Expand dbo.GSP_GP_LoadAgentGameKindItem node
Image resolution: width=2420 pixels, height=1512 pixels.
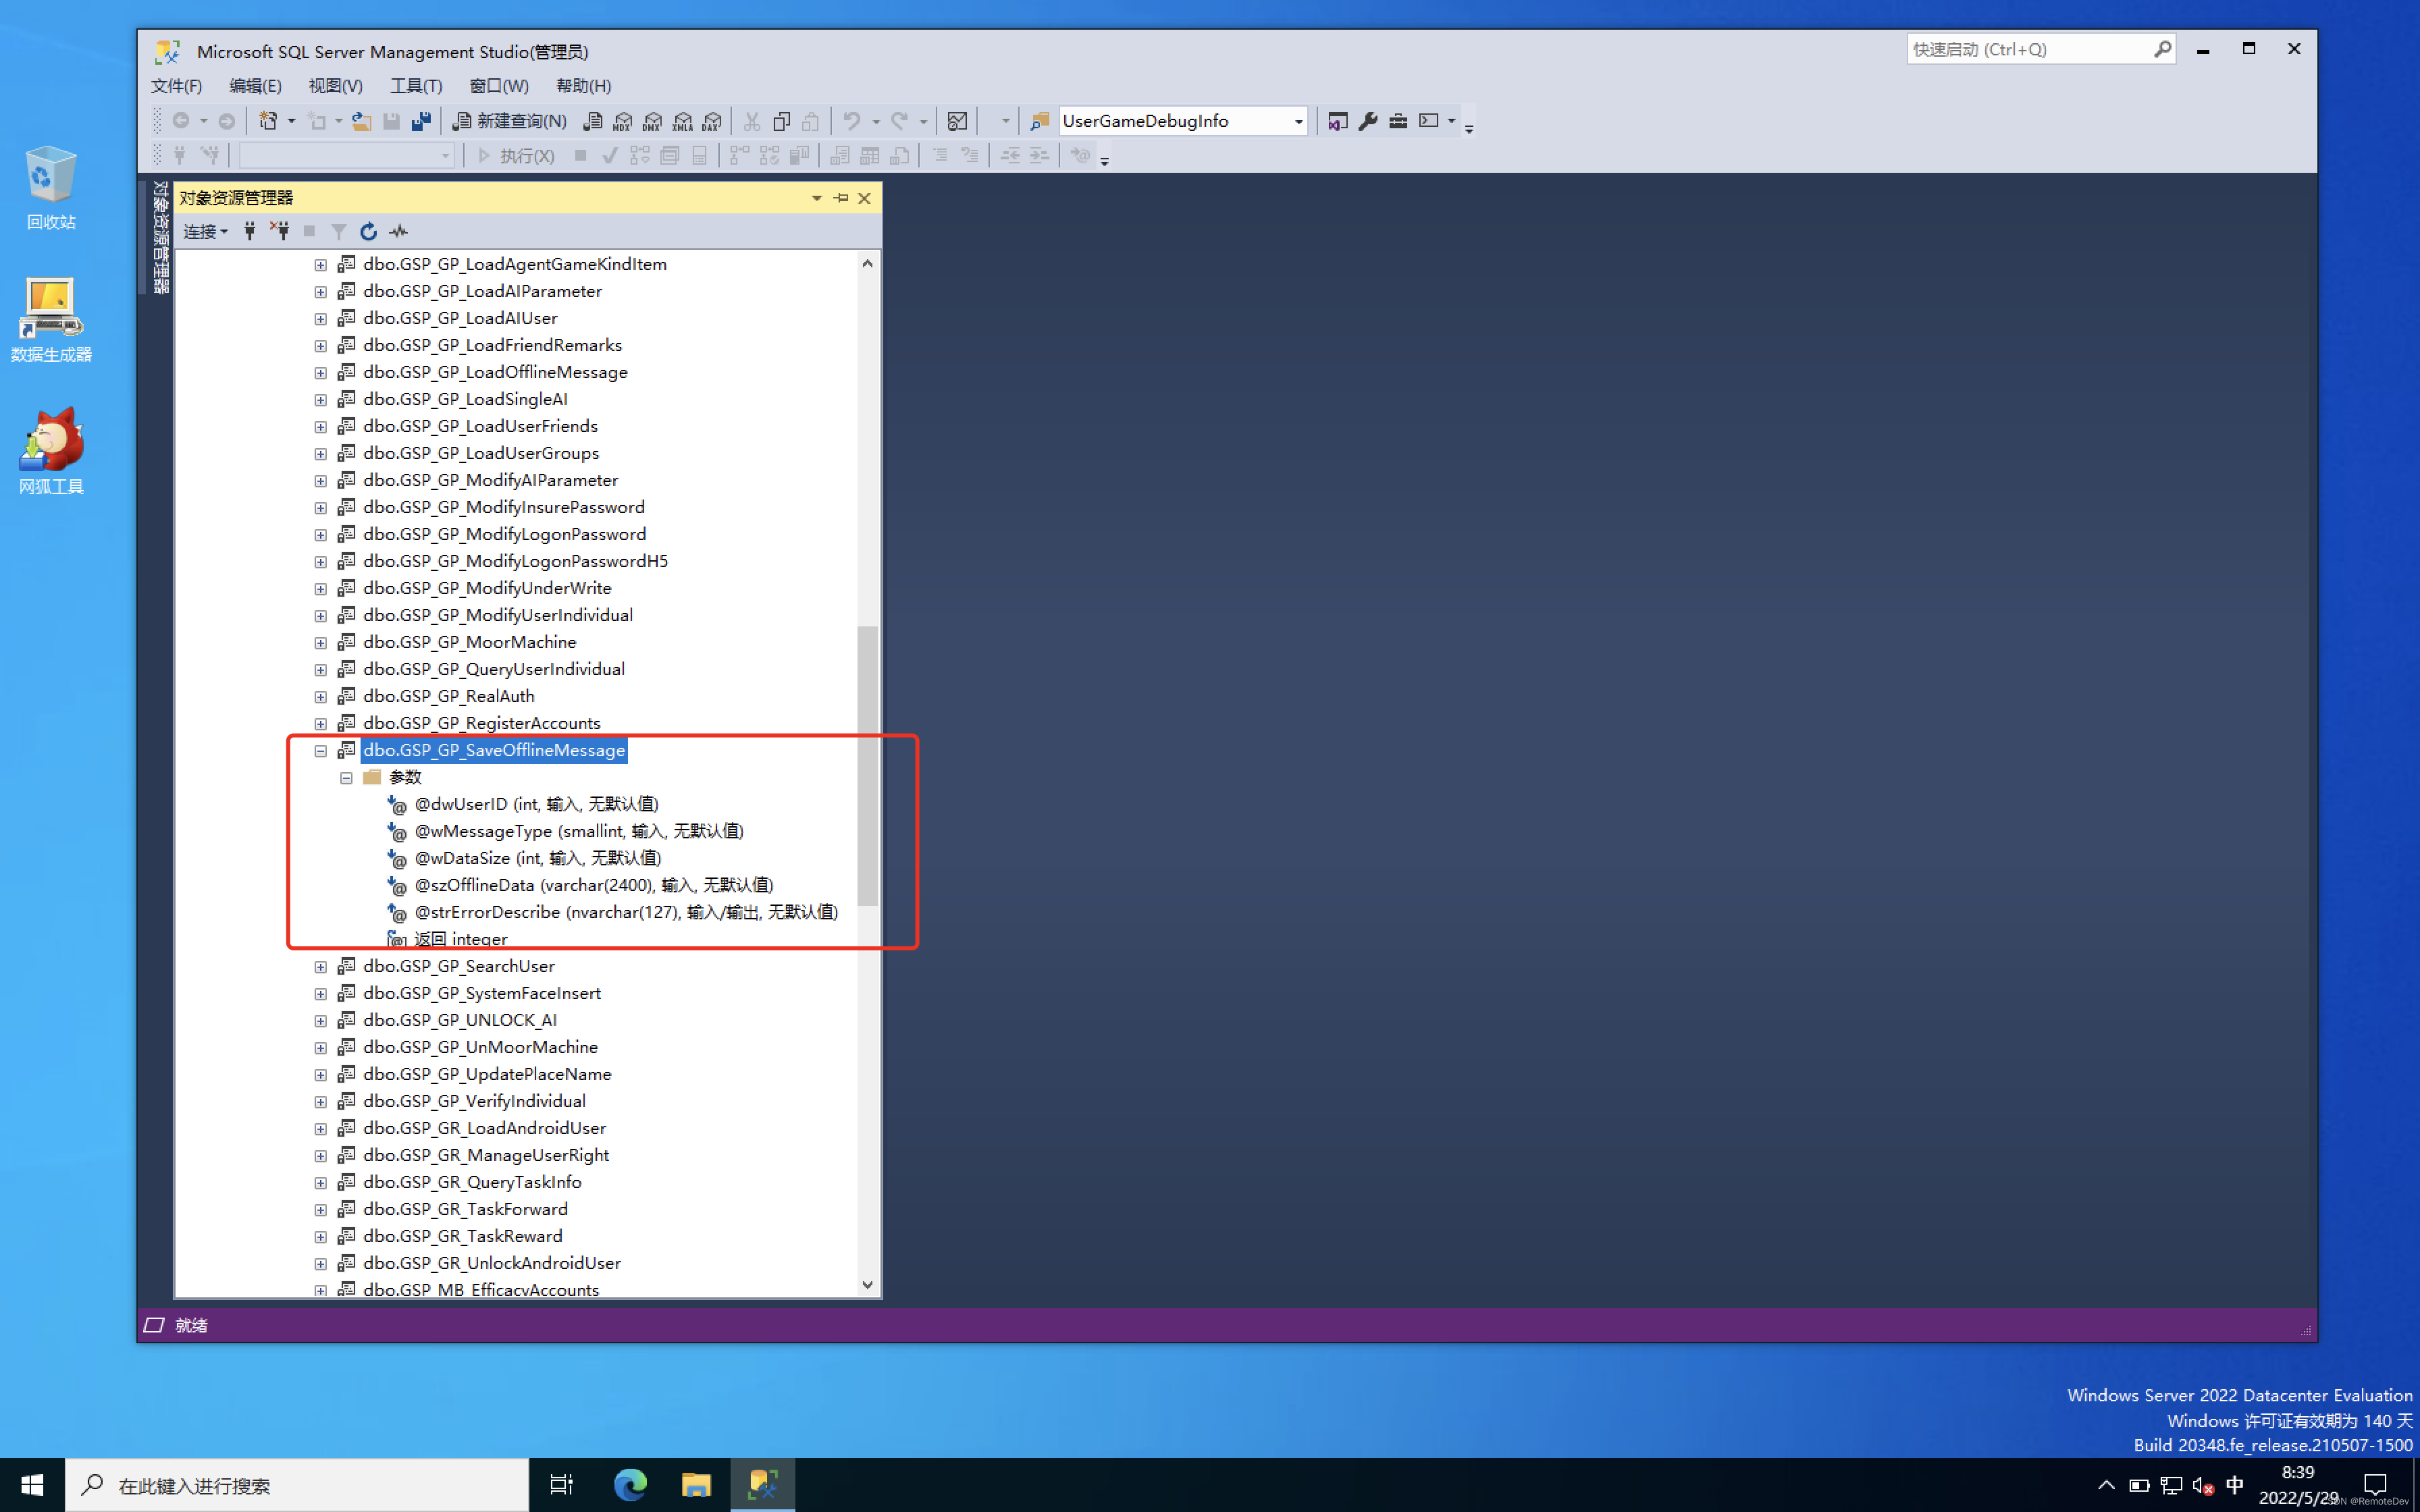(320, 264)
